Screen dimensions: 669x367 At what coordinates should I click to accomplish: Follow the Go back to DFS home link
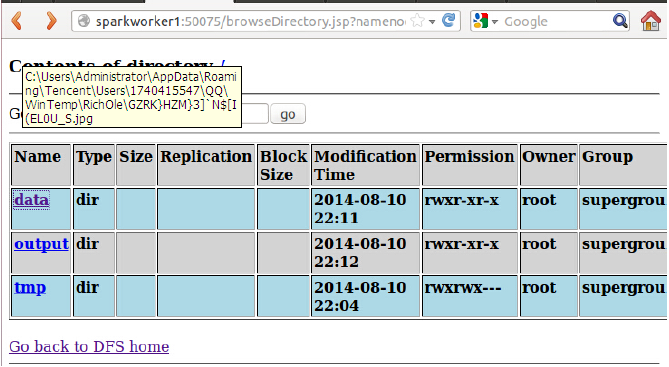89,347
